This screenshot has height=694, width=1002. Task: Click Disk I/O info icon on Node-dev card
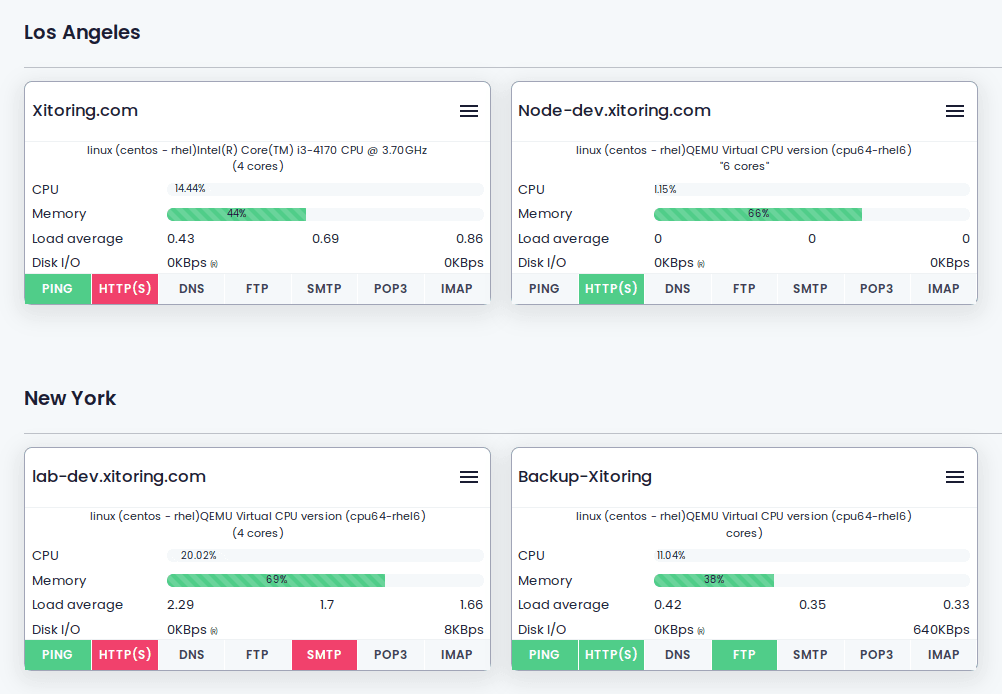[700, 264]
